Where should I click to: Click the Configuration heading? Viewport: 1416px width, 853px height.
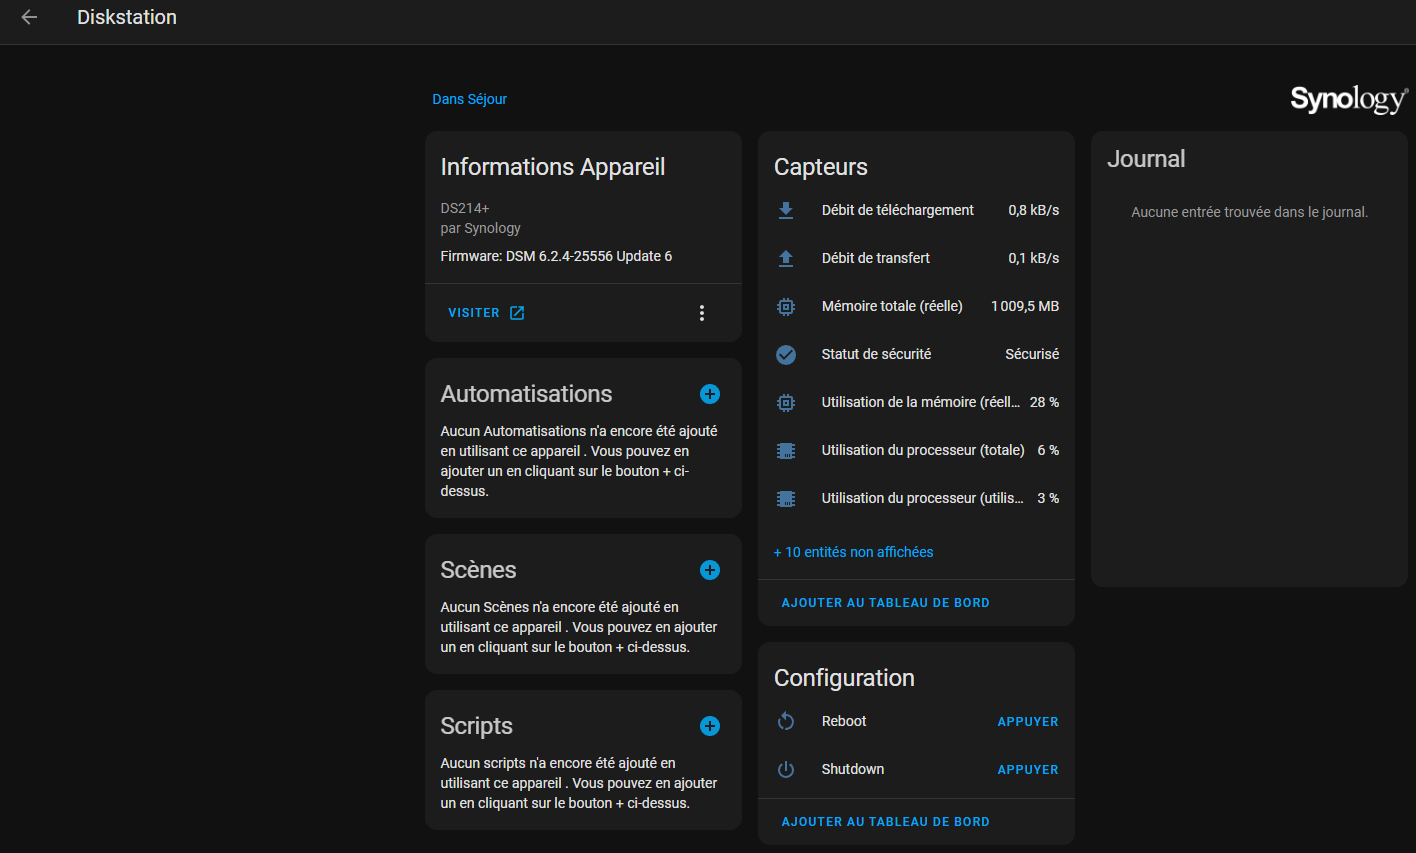[844, 678]
